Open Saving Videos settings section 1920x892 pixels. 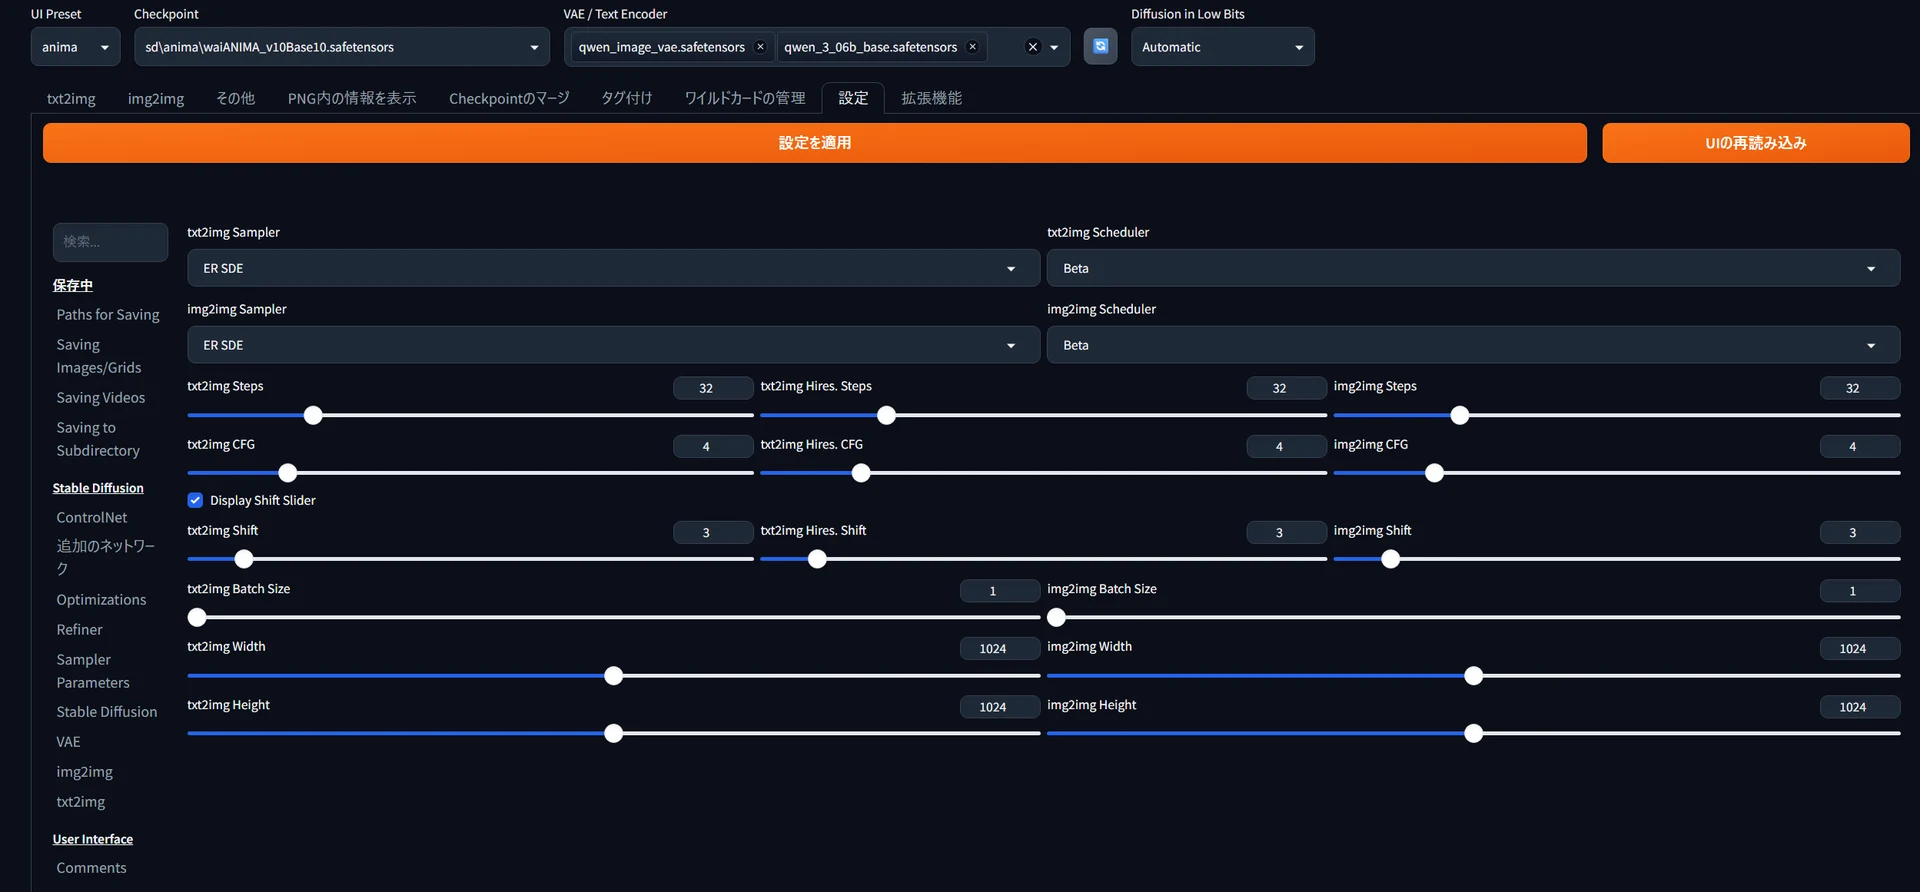101,398
